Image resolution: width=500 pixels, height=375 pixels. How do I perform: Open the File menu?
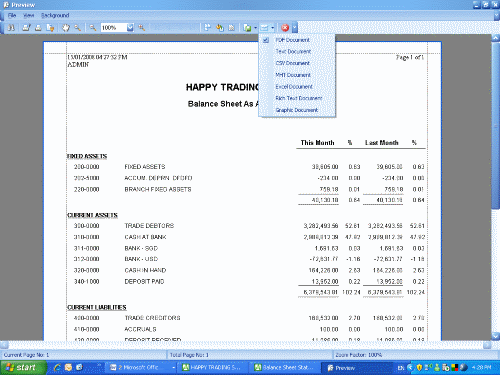click(12, 15)
